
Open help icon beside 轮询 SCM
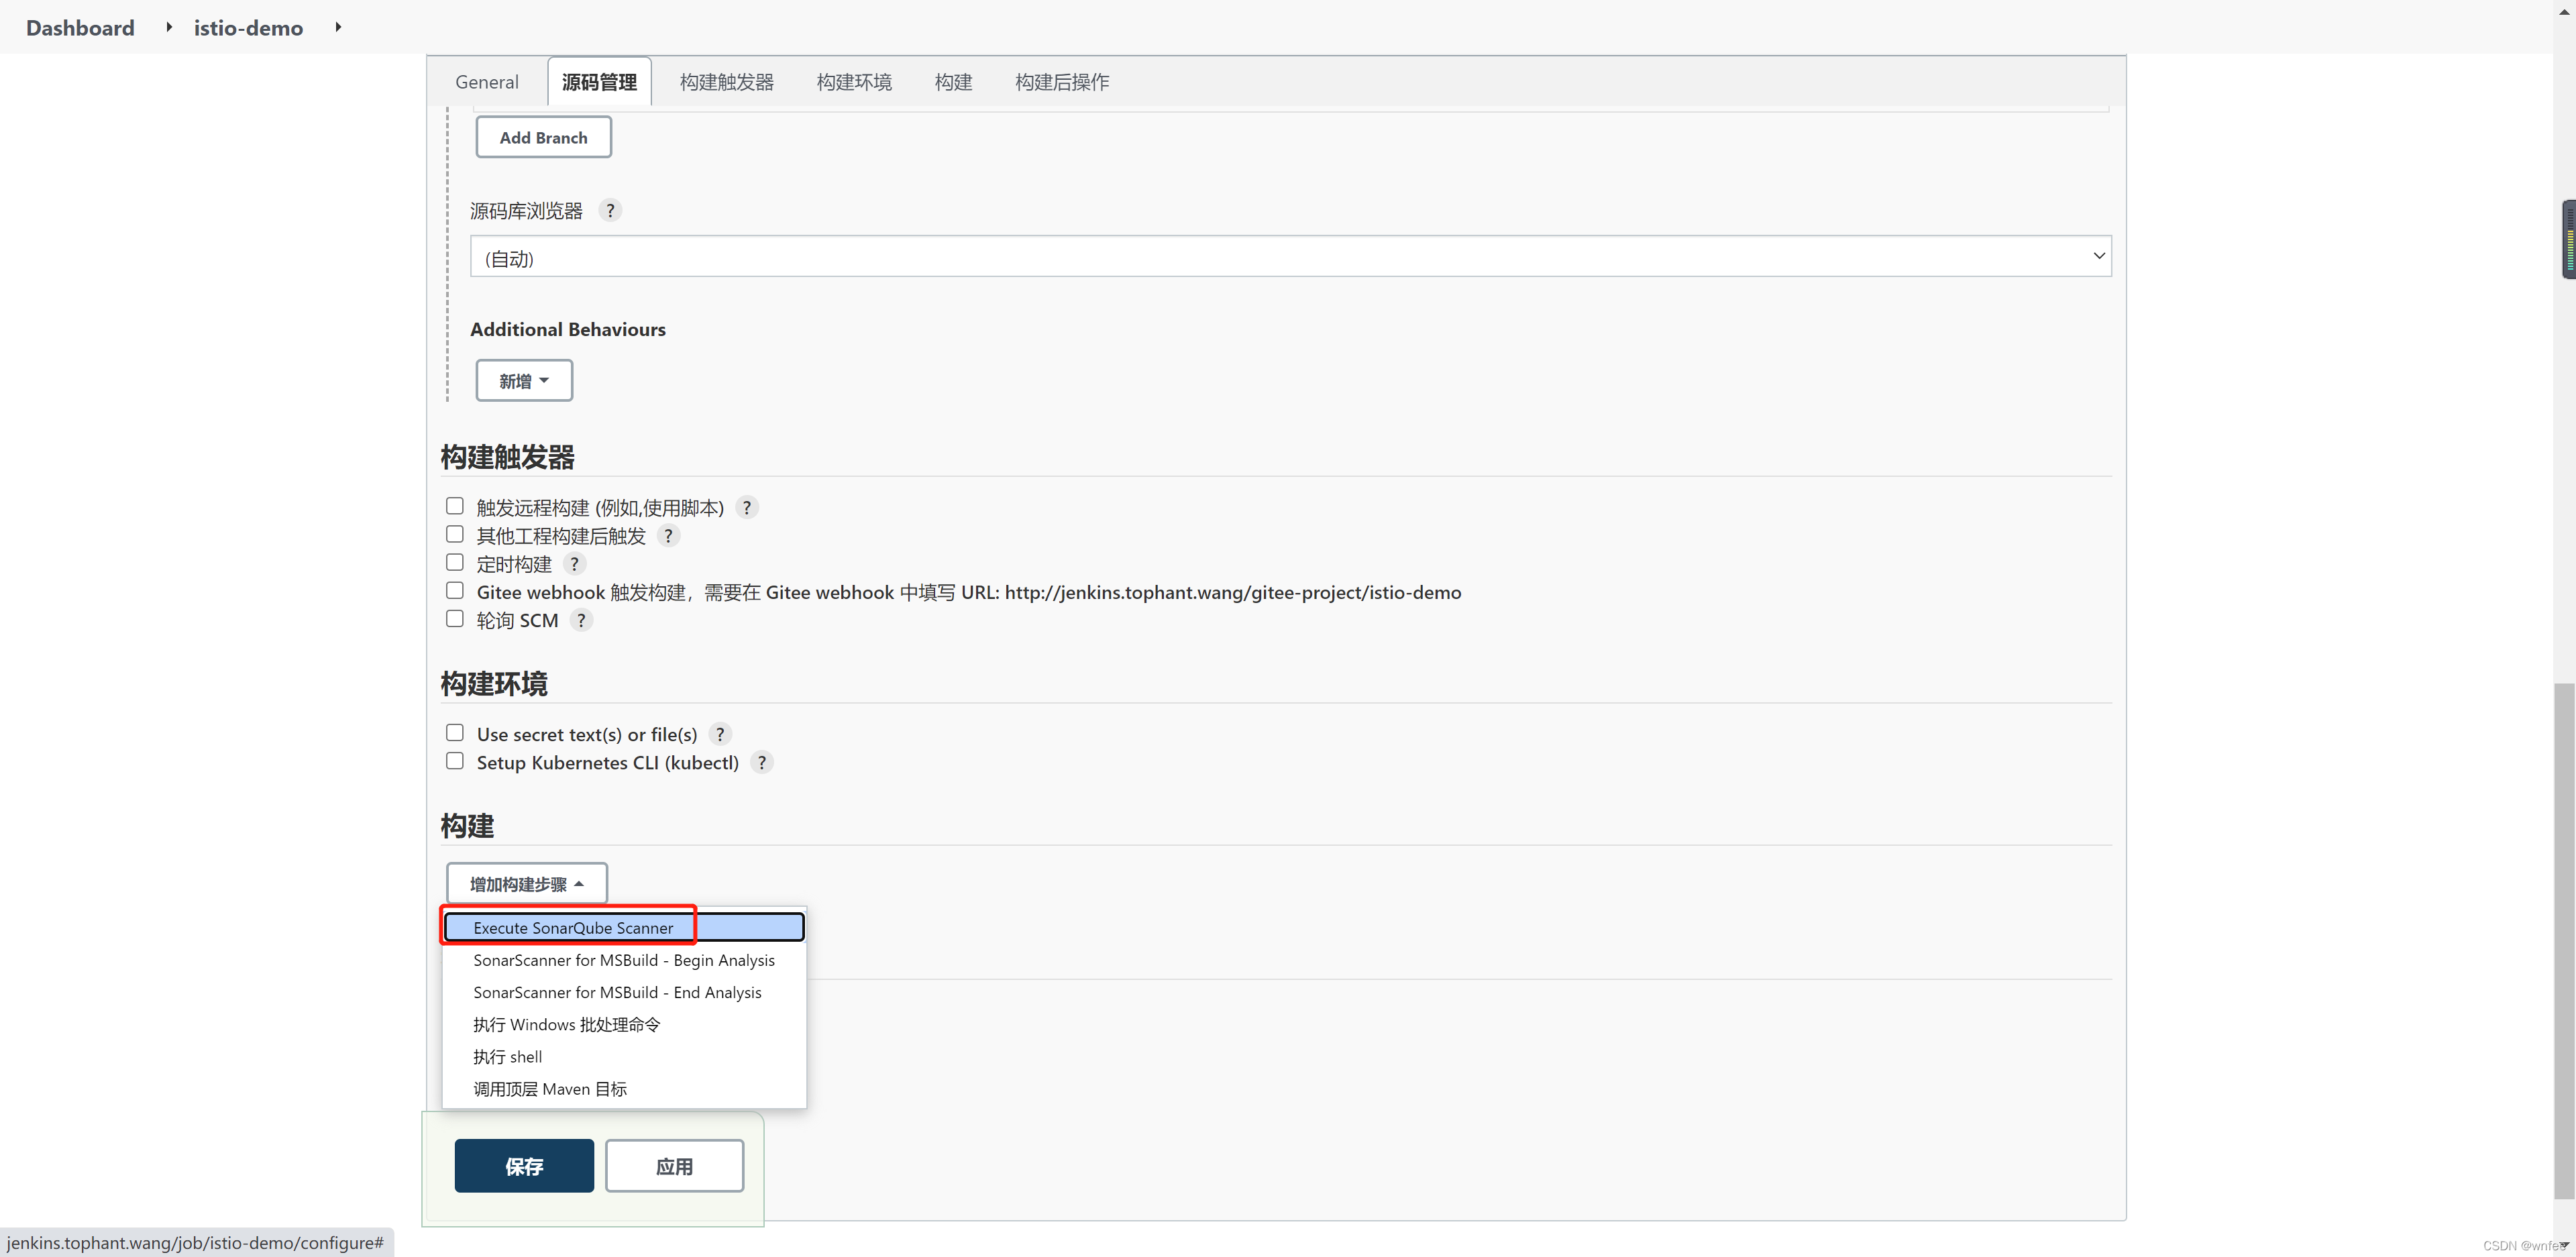pos(581,621)
